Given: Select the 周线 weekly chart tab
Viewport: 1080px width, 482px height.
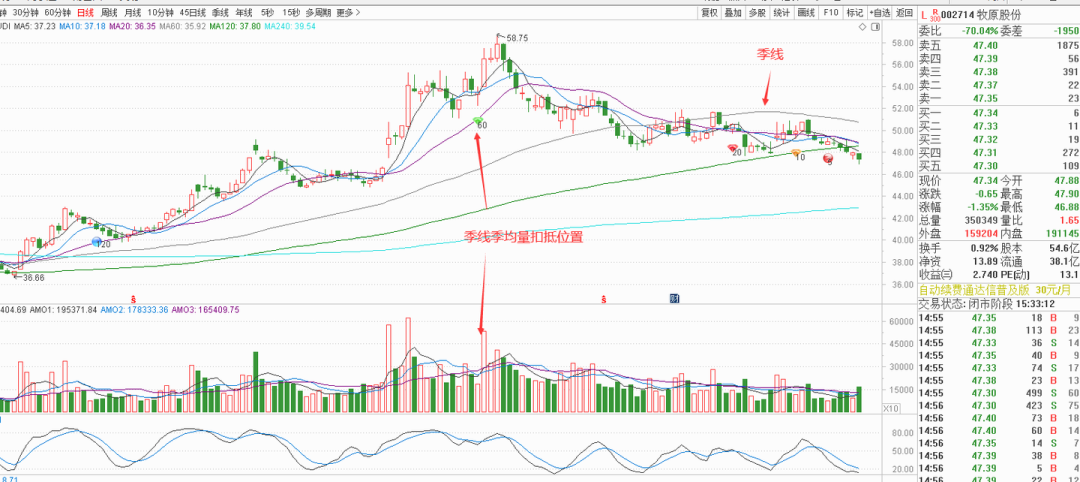Looking at the screenshot, I should pos(109,13).
